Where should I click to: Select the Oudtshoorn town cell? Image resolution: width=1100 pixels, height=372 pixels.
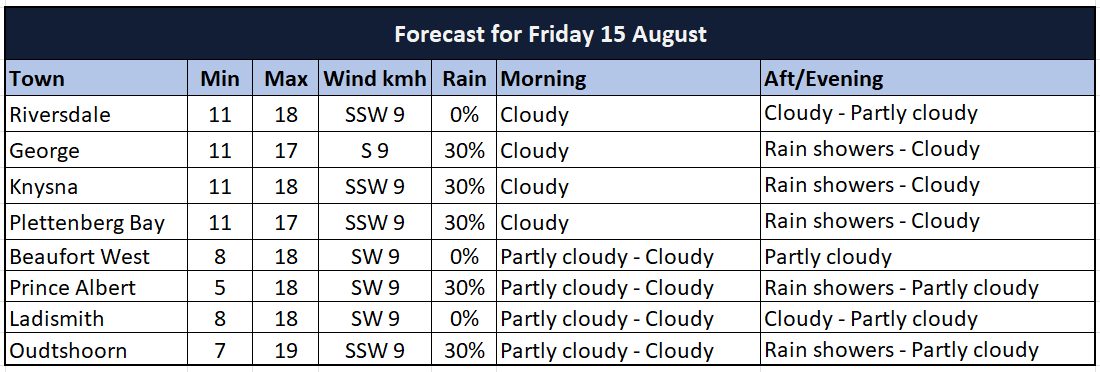(x=97, y=350)
